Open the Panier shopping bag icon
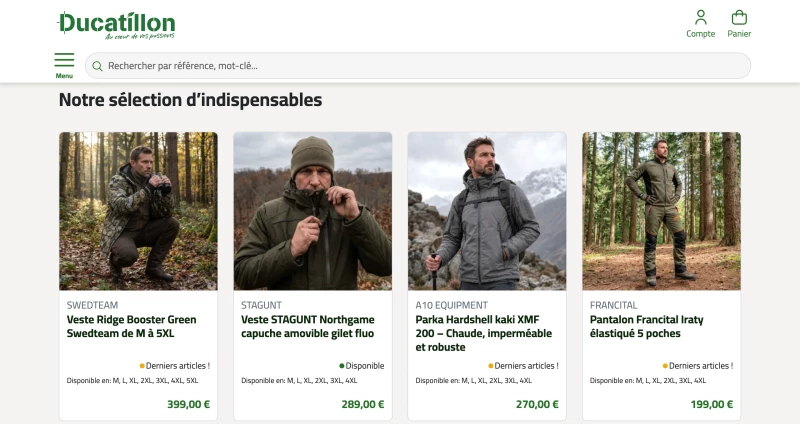800x424 pixels. [x=739, y=24]
